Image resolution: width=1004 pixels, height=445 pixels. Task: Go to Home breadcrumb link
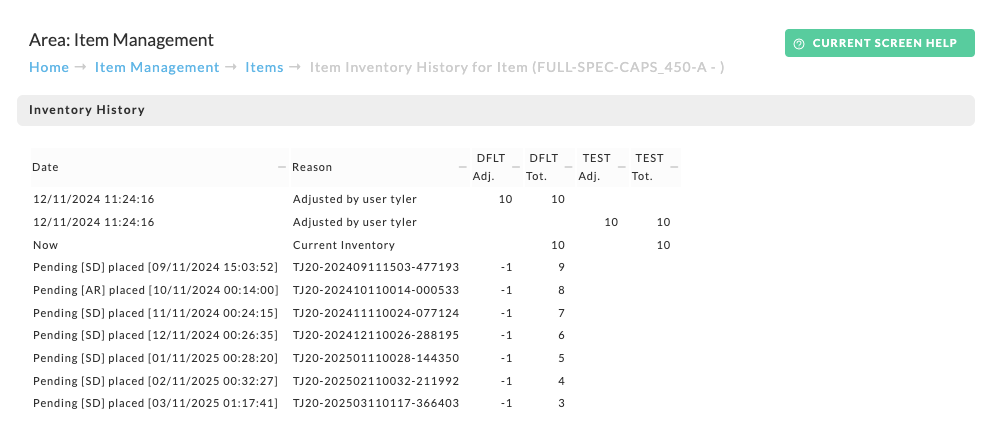[x=49, y=67]
